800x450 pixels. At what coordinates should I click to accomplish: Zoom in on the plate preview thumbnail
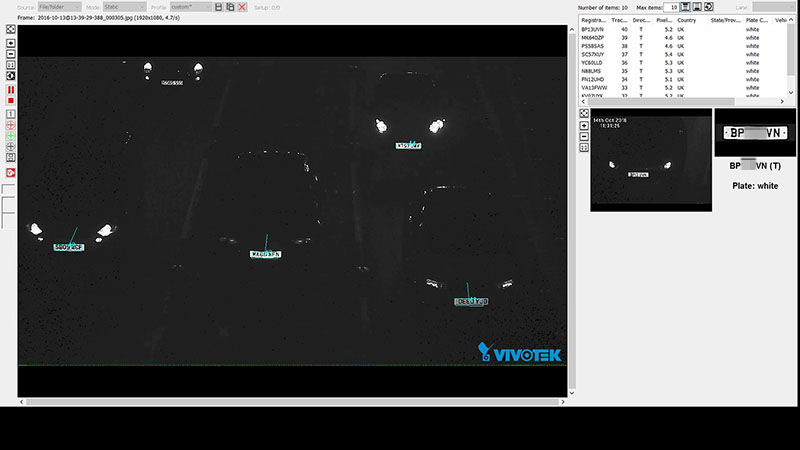pos(584,126)
